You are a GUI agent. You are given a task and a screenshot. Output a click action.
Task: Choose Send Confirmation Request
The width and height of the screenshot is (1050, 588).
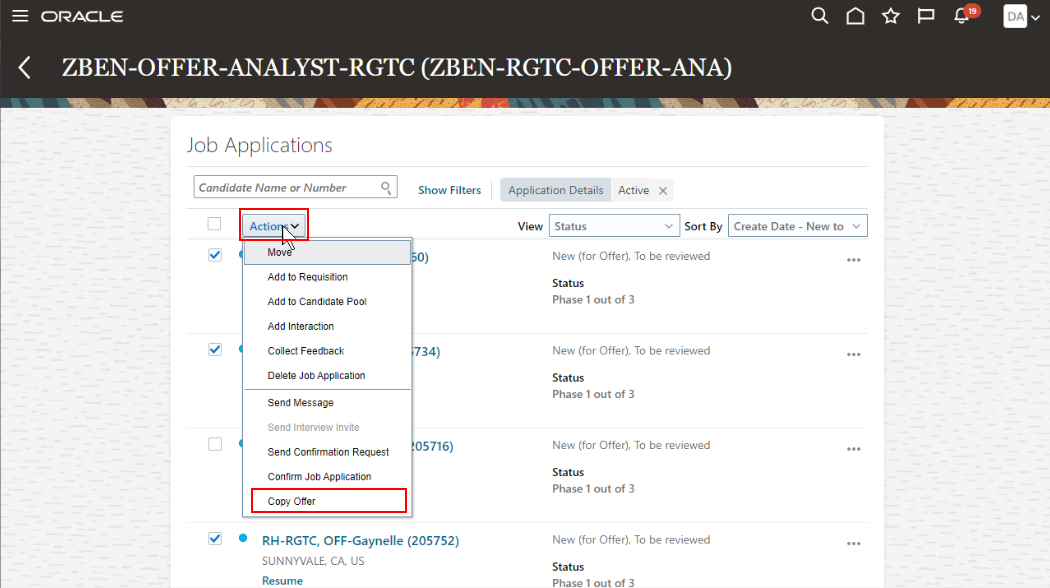coord(327,452)
